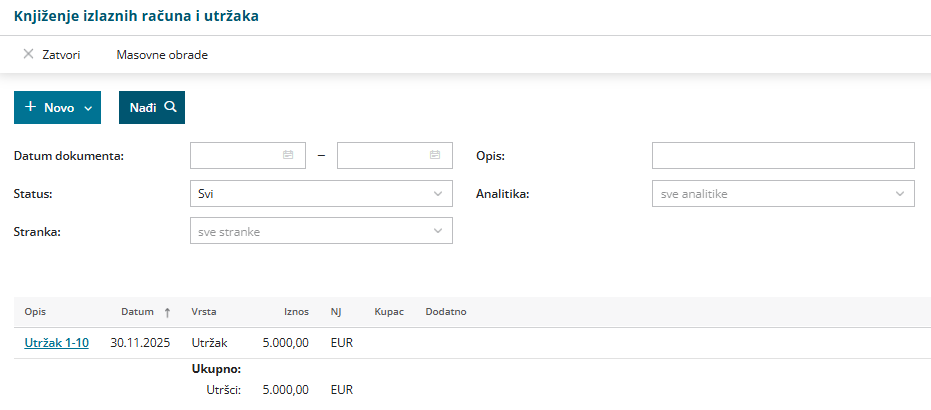This screenshot has height=410, width=931.
Task: Click the Datum column header
Action: click(137, 312)
